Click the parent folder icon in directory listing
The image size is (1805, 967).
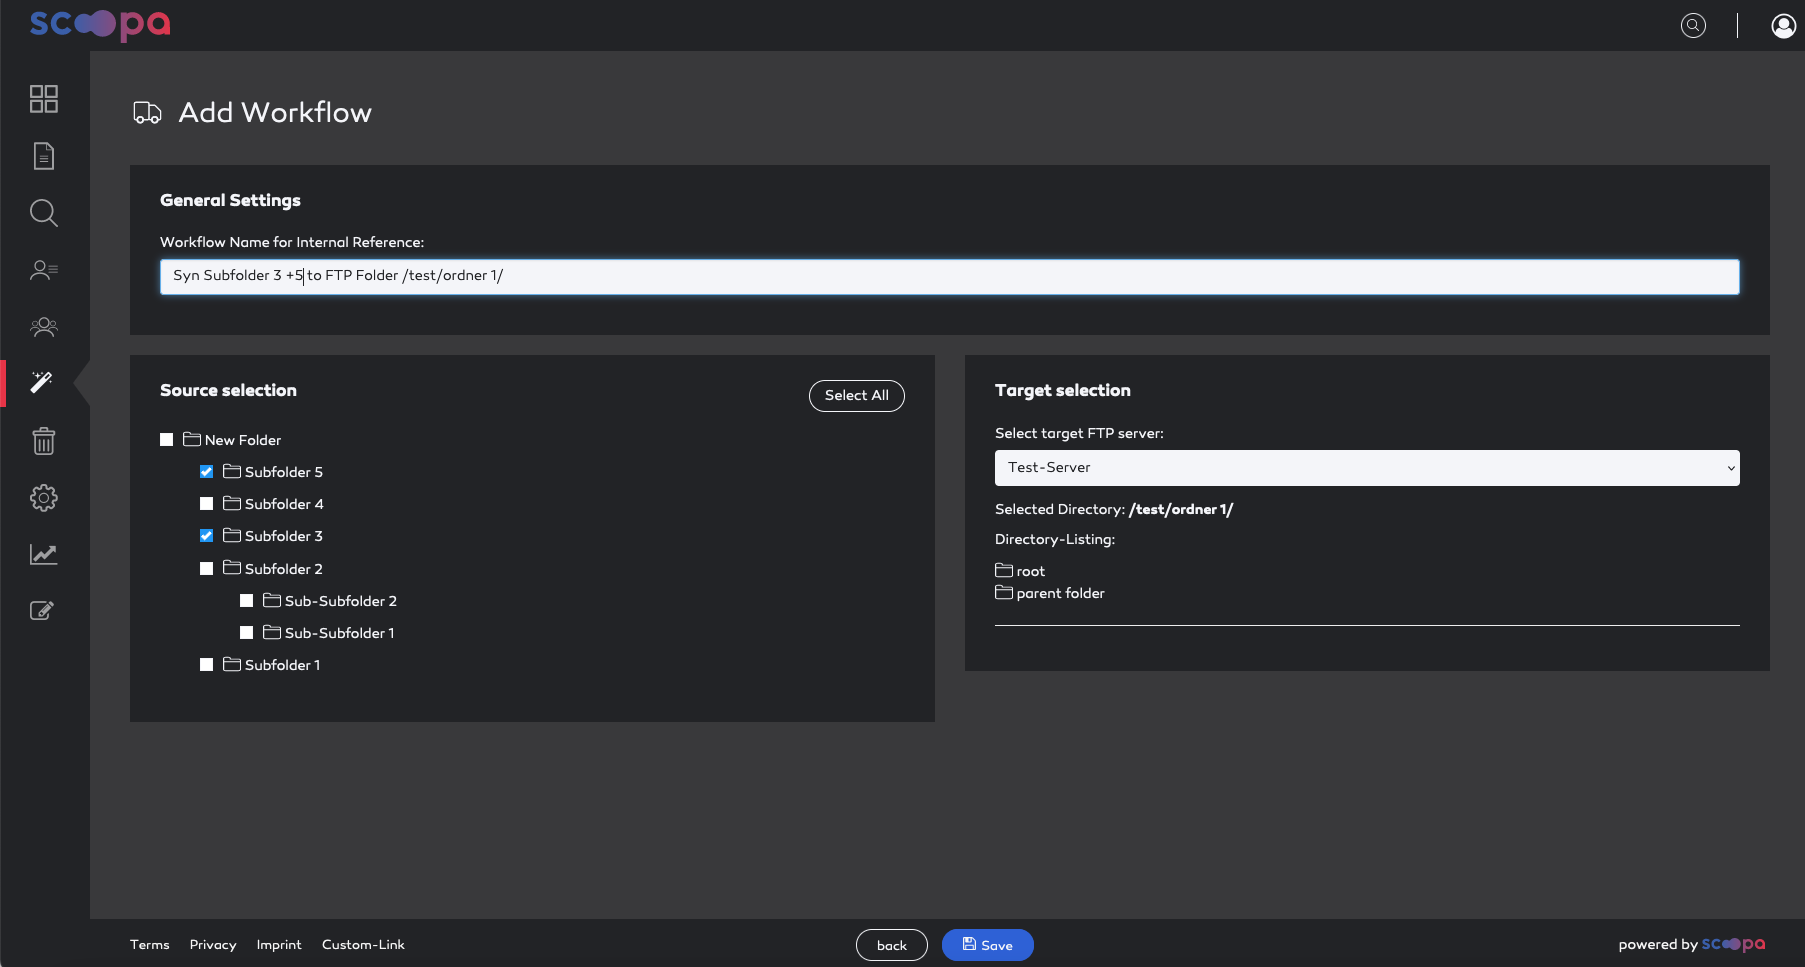tap(1004, 592)
